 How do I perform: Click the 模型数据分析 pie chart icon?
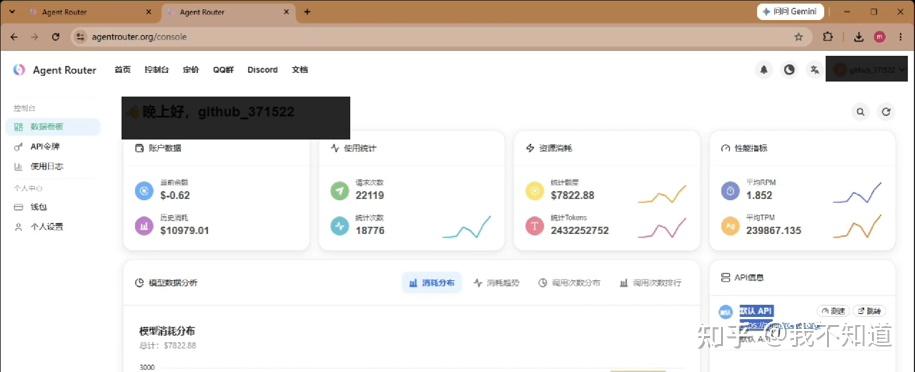(x=139, y=283)
